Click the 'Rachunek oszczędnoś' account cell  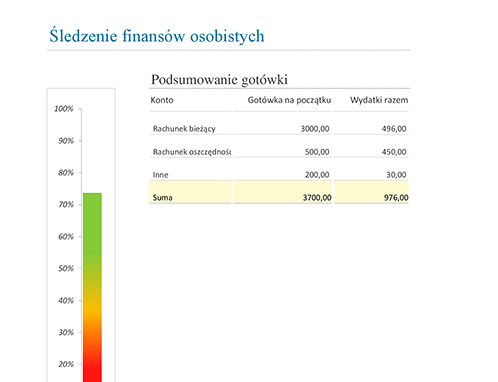click(192, 152)
